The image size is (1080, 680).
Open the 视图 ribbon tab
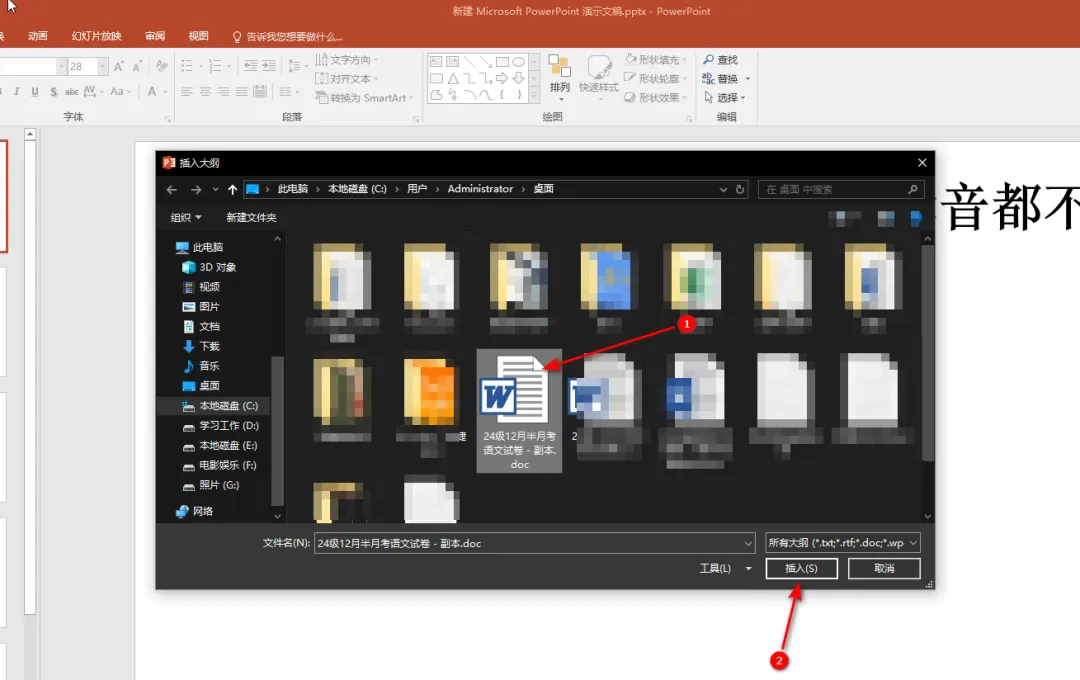198,36
